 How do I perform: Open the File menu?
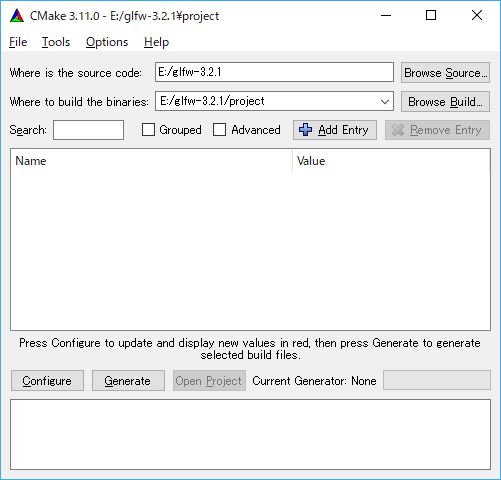[18, 42]
